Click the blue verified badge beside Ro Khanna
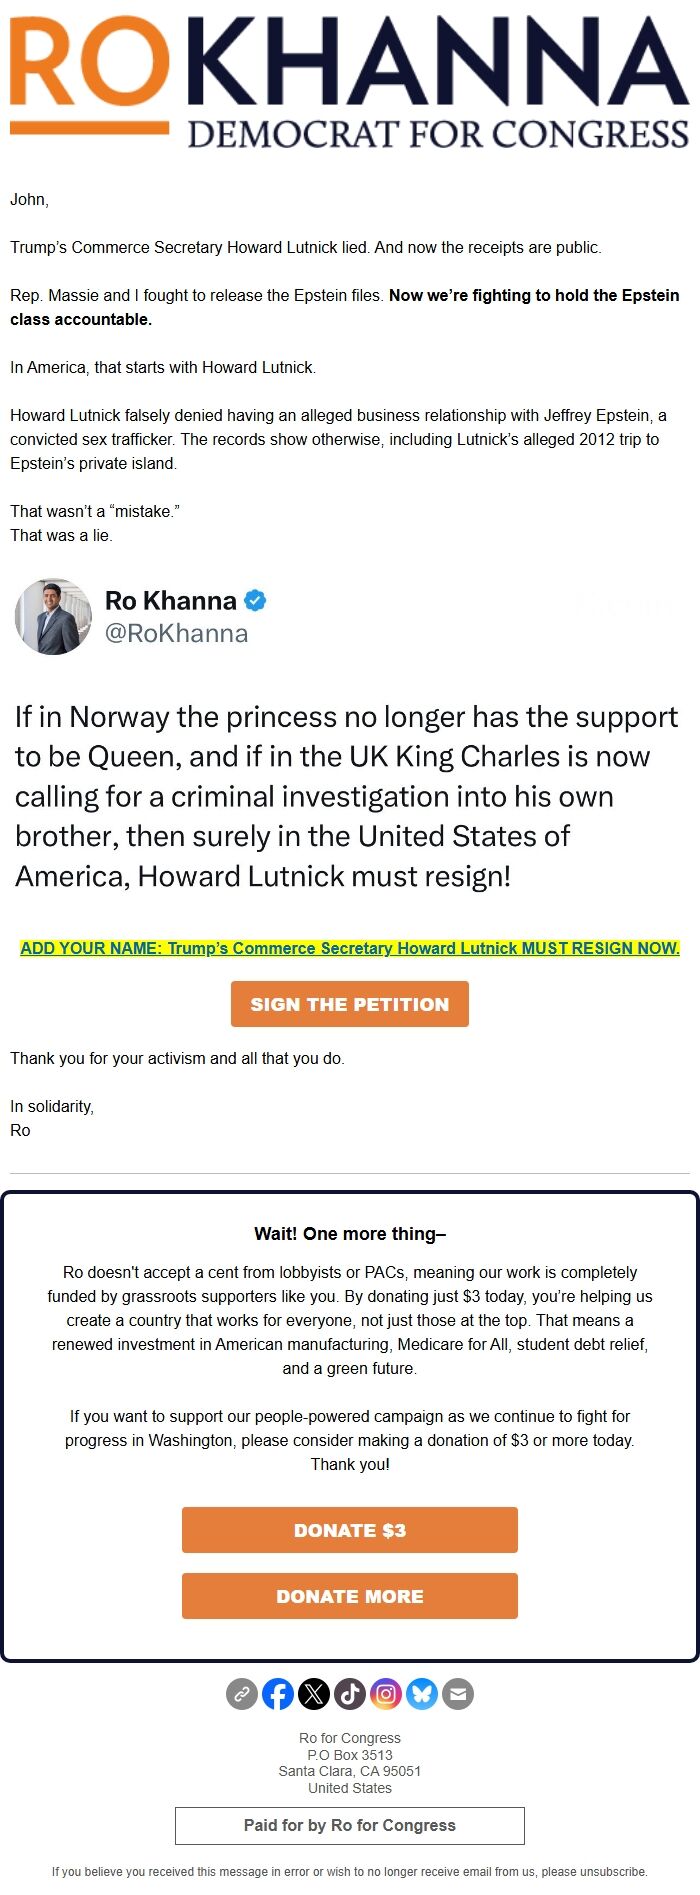 (256, 600)
